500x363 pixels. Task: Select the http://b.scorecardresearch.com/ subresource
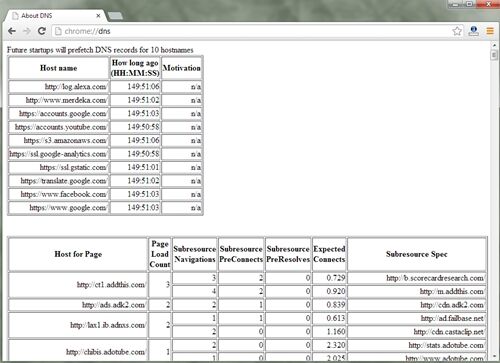[417, 278]
